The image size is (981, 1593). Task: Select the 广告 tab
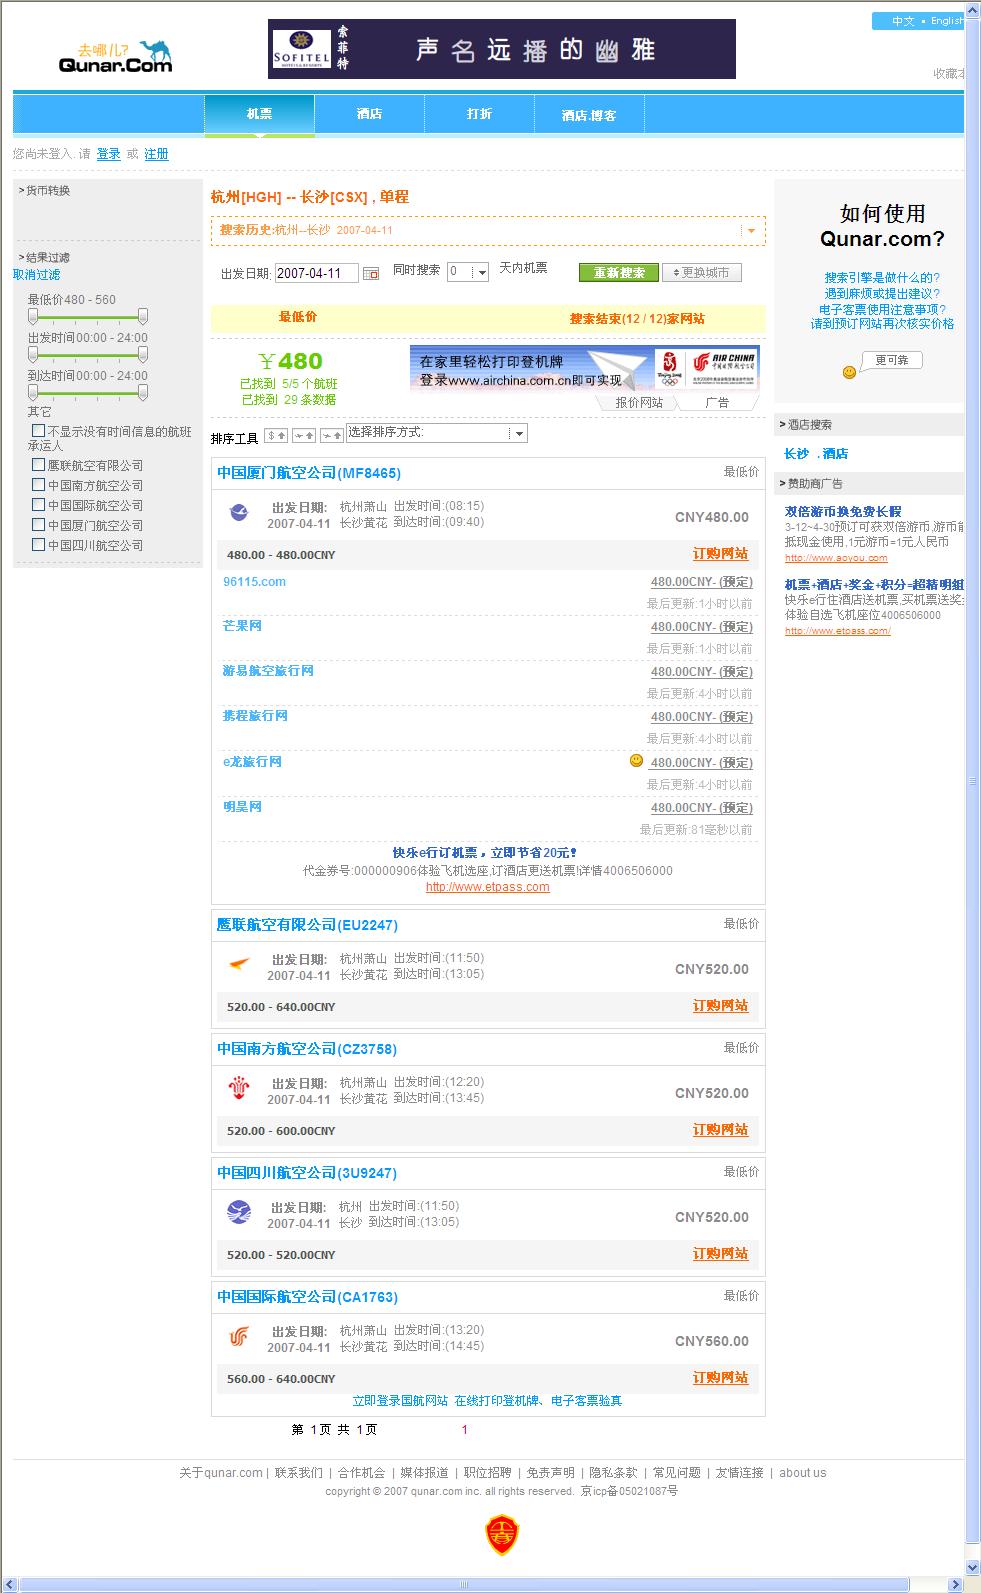coord(717,402)
